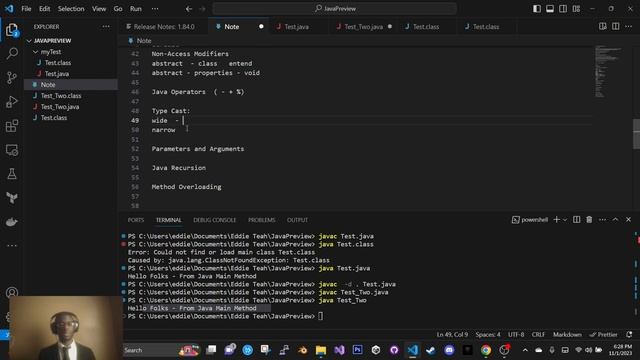Open Extensions view
640x360 pixels.
click(x=12, y=126)
